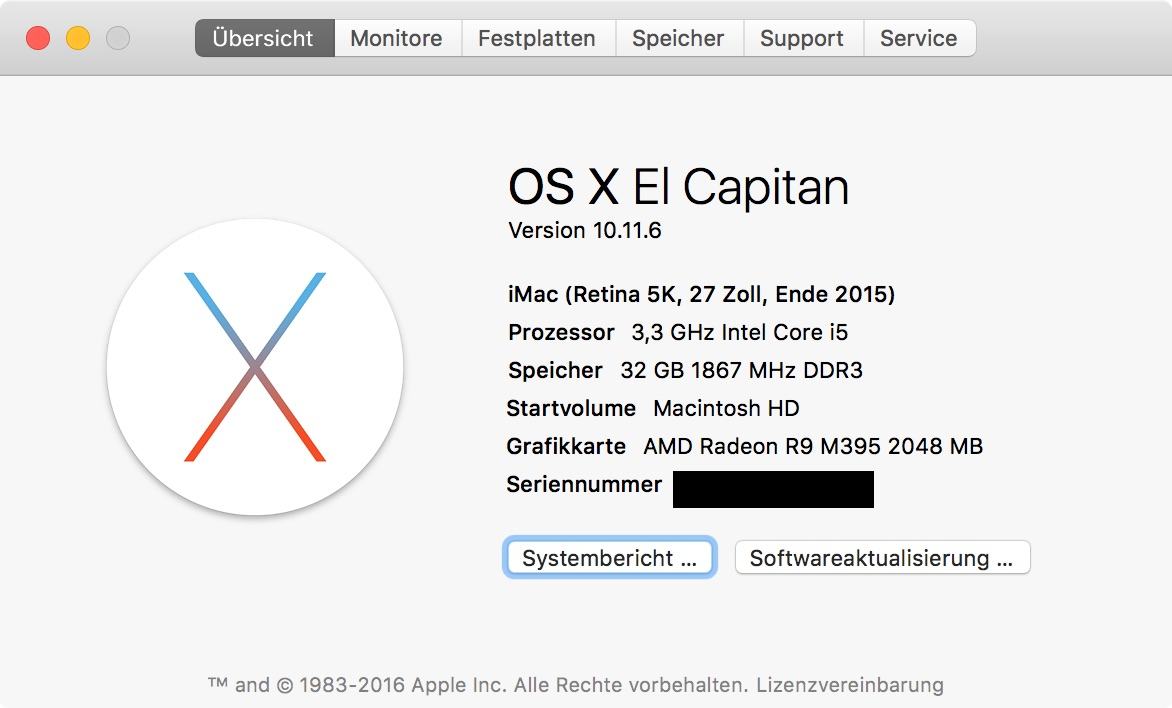
Task: Minimize window with the yellow button
Action: [x=78, y=38]
